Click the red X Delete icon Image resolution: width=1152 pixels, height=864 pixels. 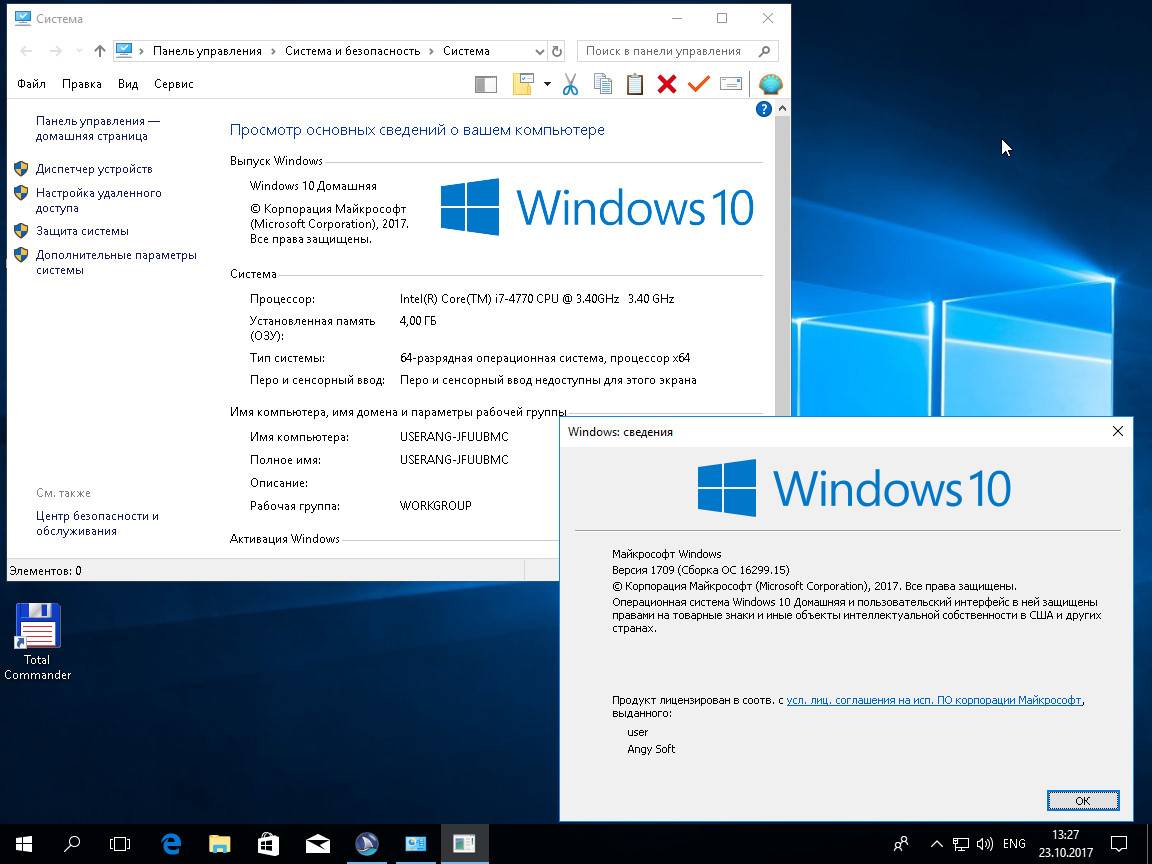(x=666, y=84)
